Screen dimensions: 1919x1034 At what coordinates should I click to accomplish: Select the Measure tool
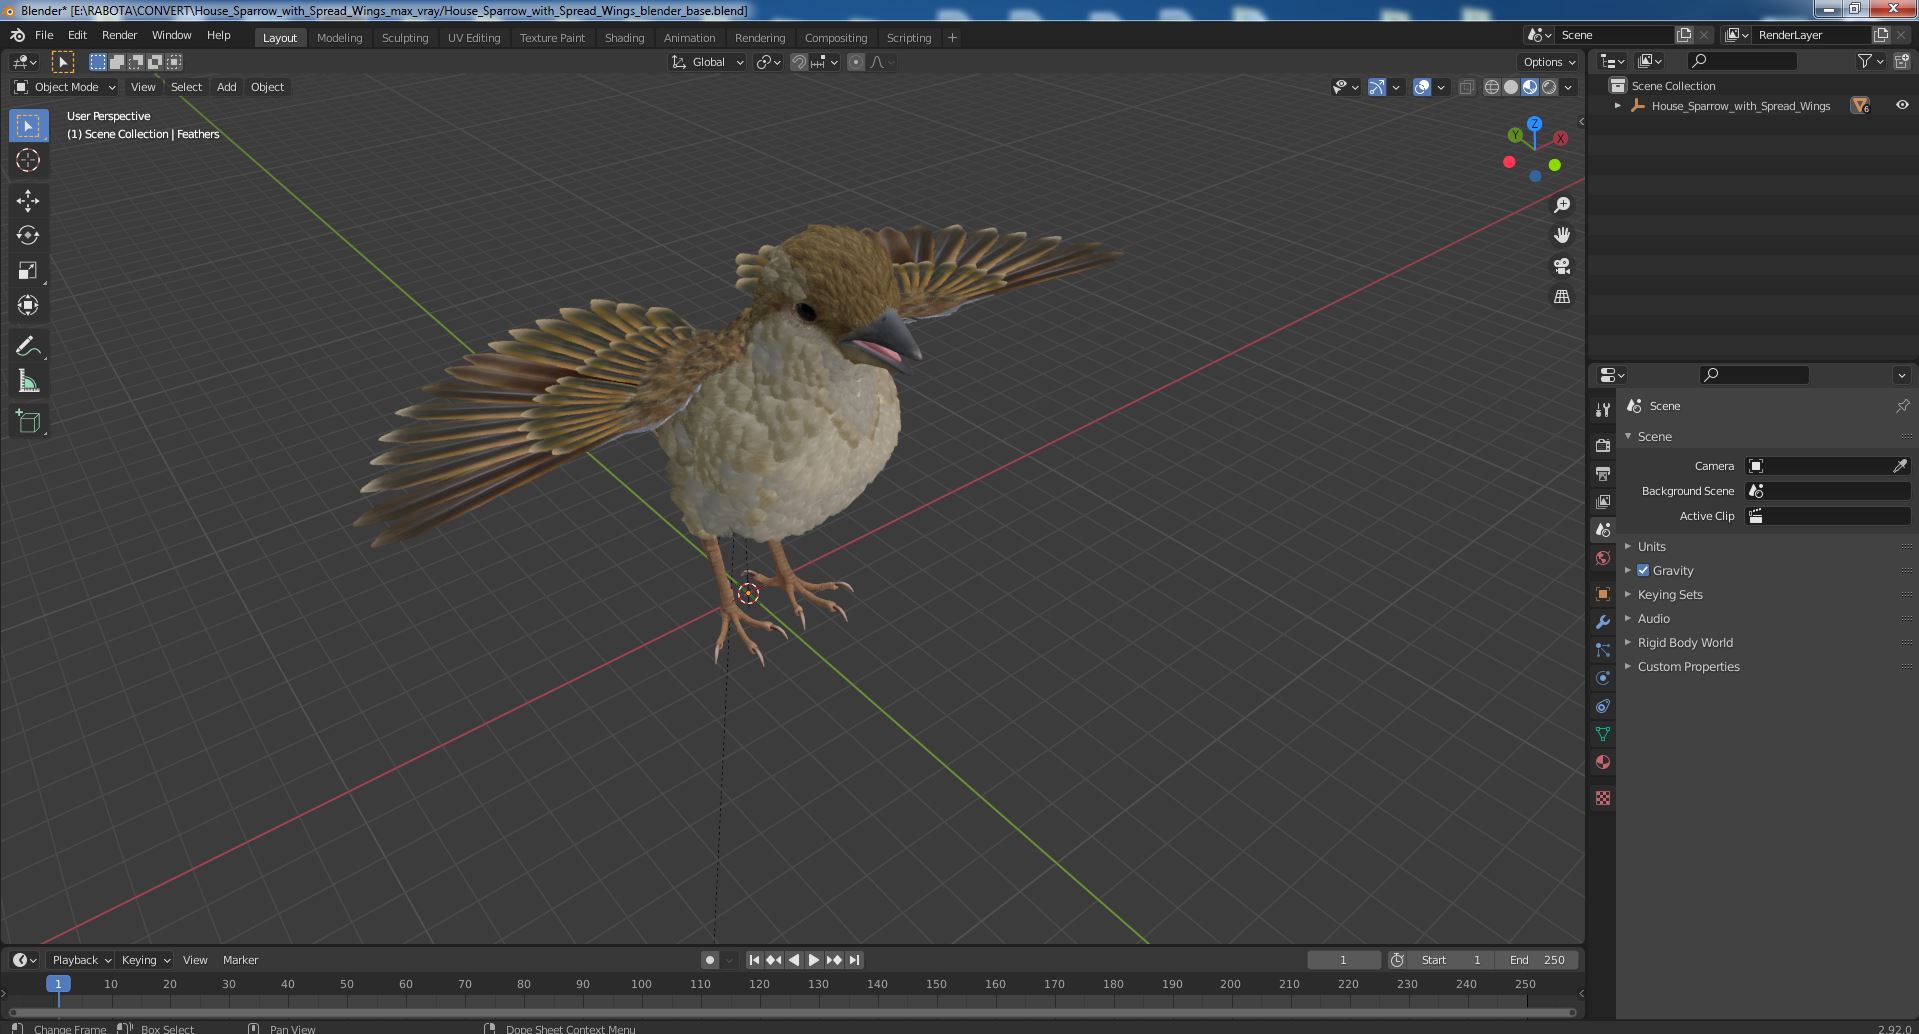click(x=28, y=381)
